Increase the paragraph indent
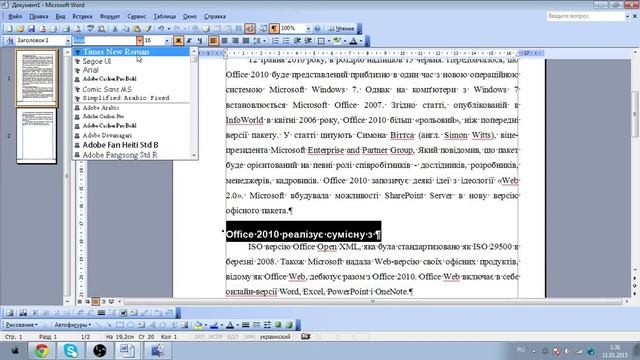This screenshot has width=640, height=360. 308,40
